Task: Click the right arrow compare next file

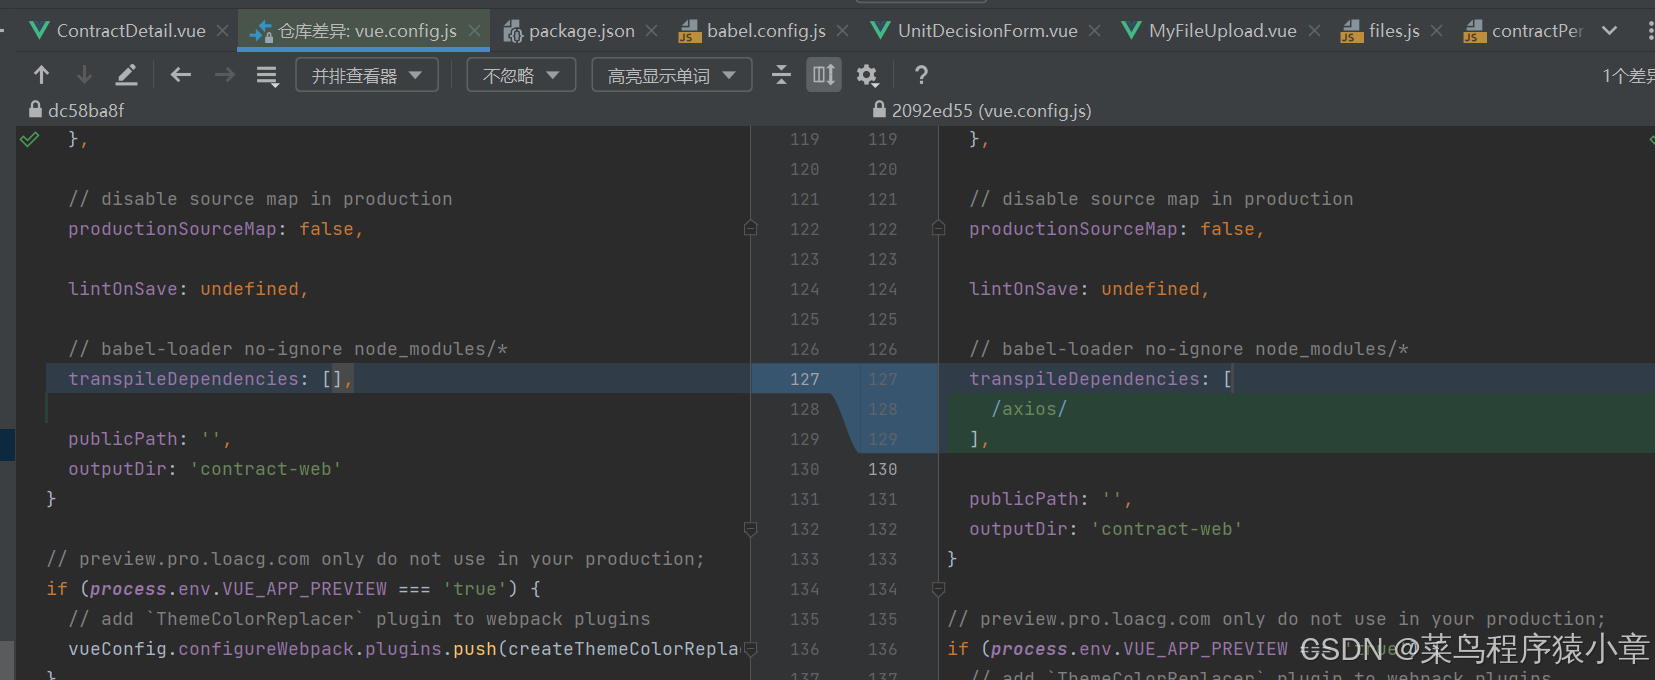Action: tap(225, 75)
